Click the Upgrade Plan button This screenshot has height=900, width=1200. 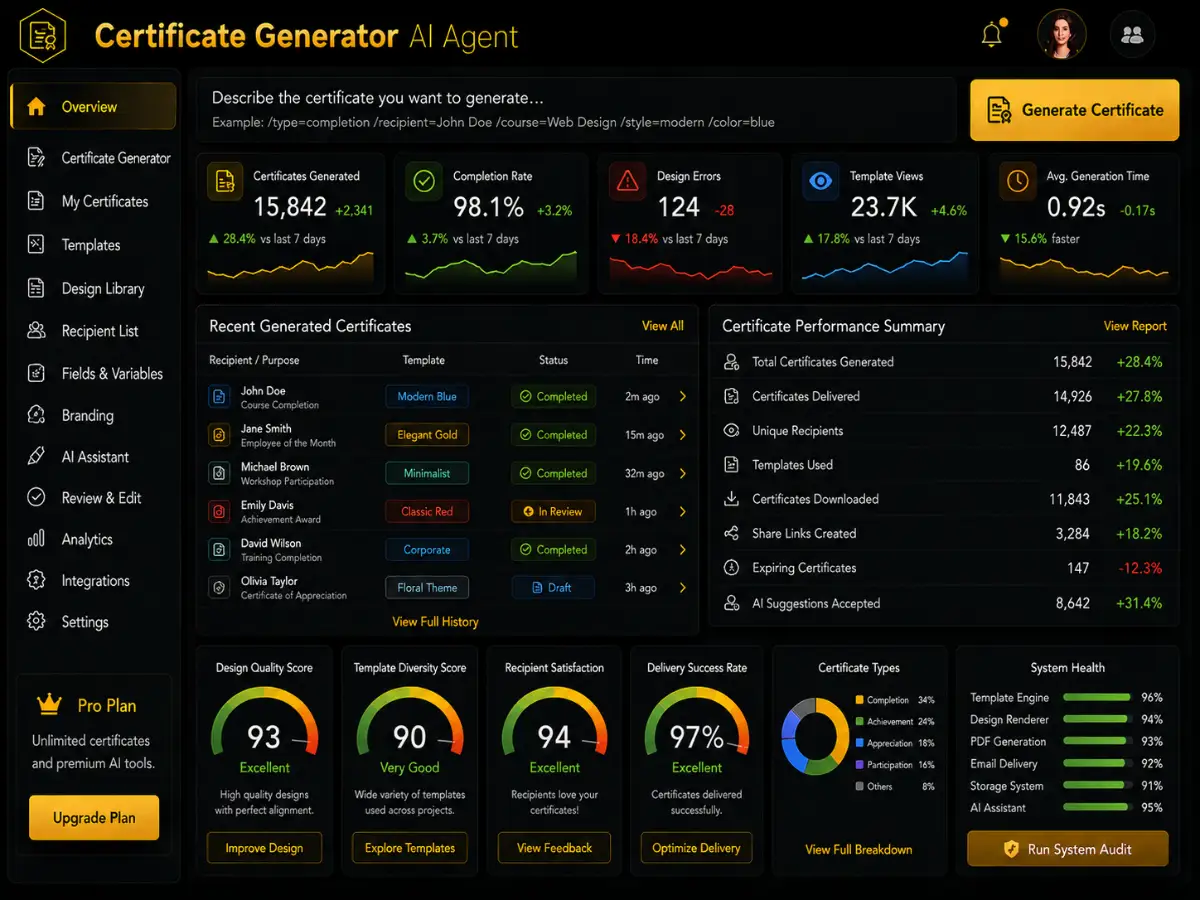click(94, 818)
